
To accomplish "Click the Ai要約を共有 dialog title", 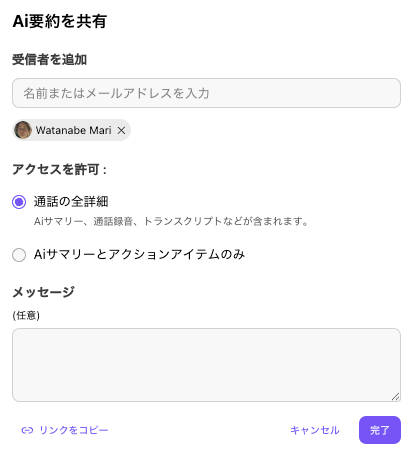I will click(x=60, y=21).
